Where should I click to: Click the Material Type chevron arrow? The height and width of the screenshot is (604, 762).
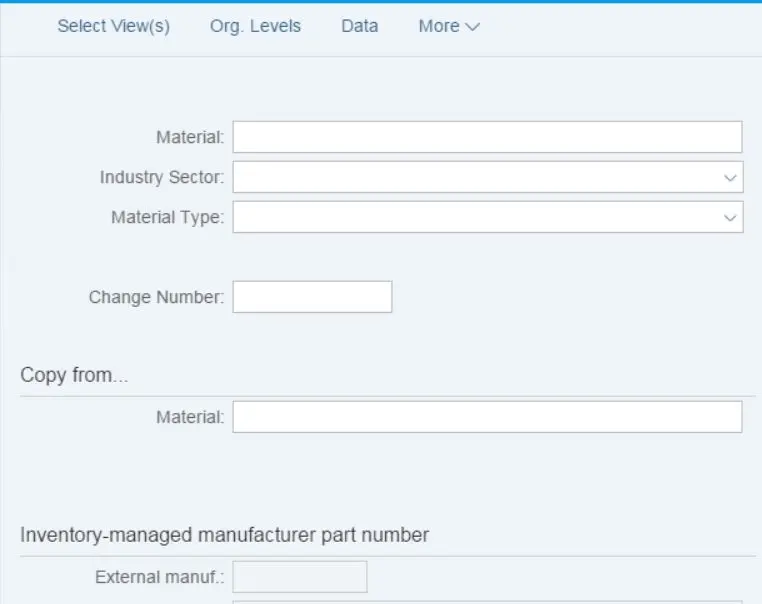click(x=730, y=218)
